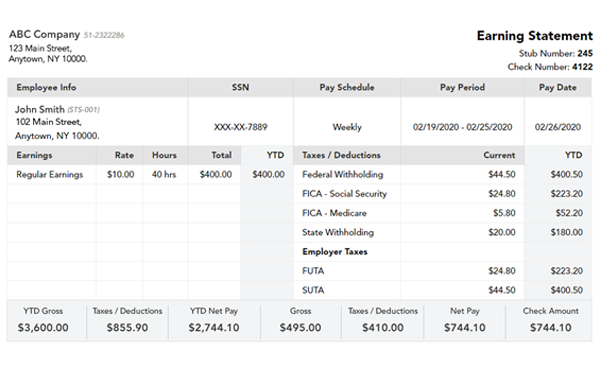
Task: Click the $10.00 rate value
Action: pyautogui.click(x=120, y=175)
